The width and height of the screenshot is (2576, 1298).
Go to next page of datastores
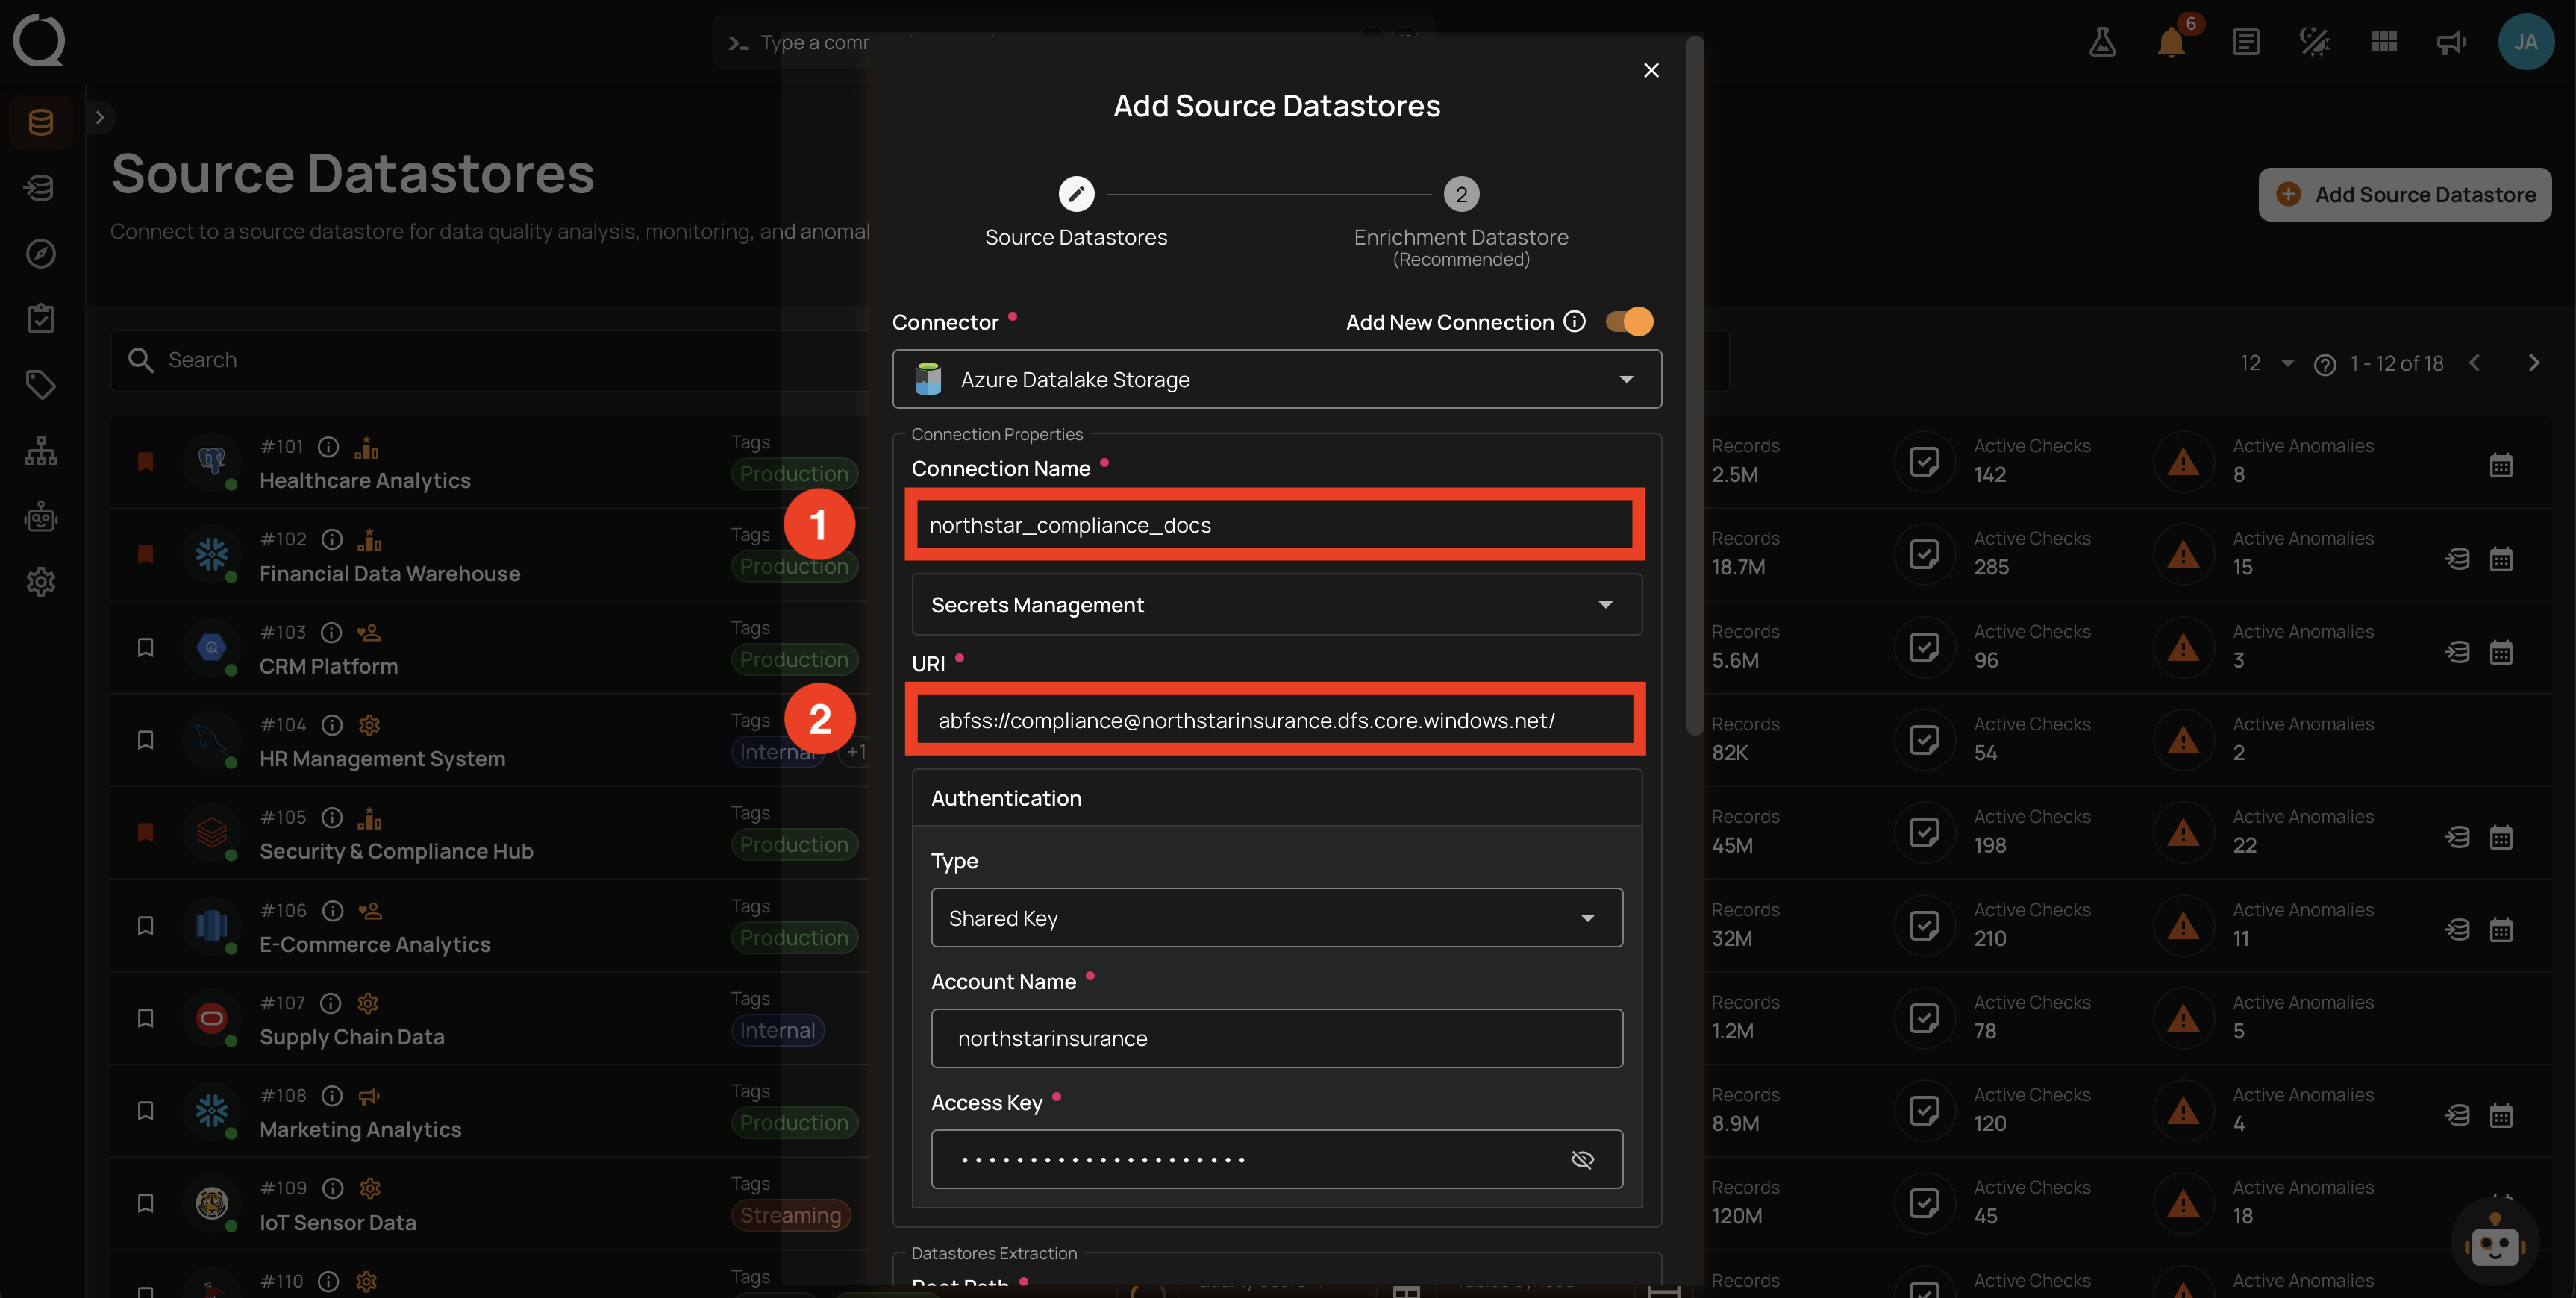pyautogui.click(x=2533, y=363)
